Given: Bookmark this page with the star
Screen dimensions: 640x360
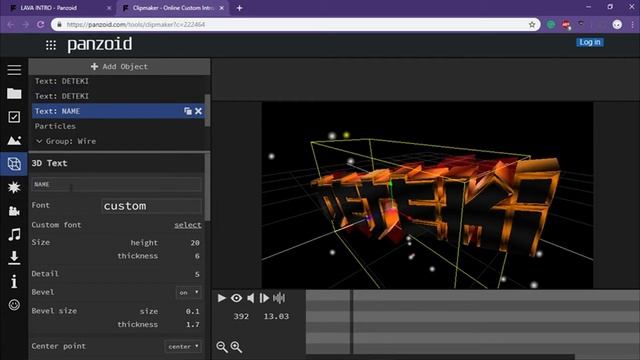Looking at the screenshot, I should point(532,24).
